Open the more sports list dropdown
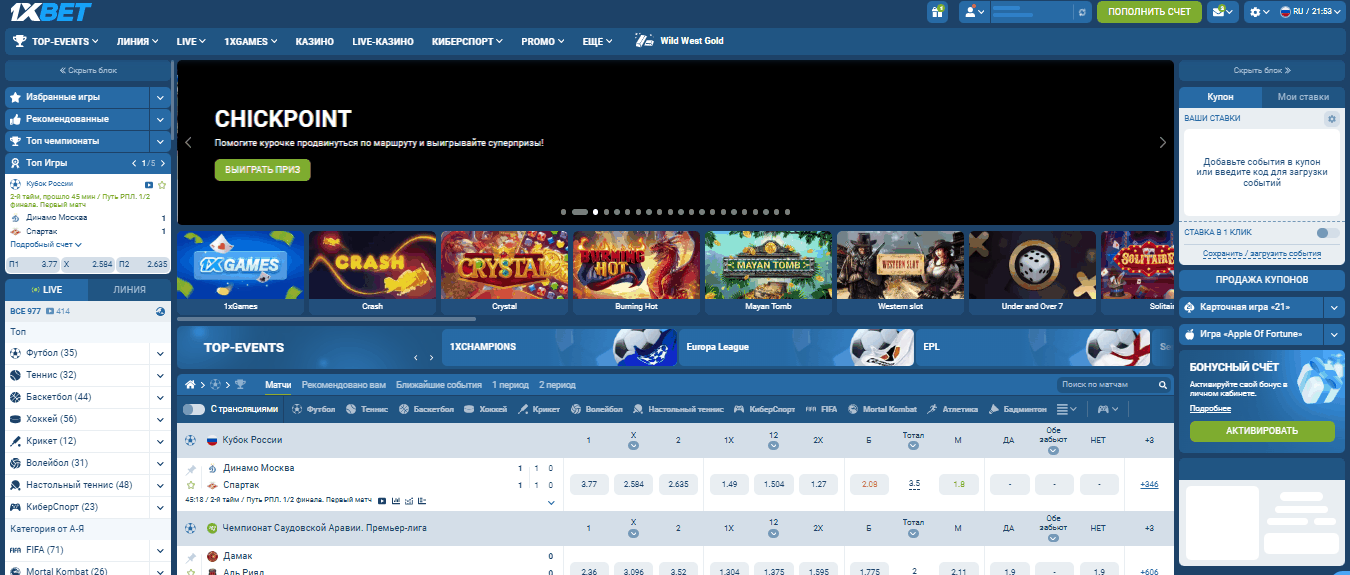Viewport: 1350px width, 575px height. [1067, 409]
